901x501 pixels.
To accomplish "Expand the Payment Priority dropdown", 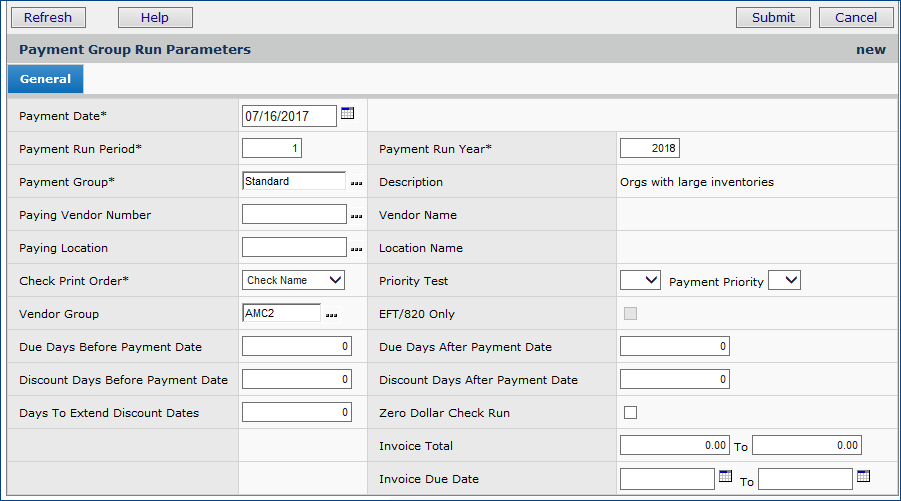I will pos(785,281).
